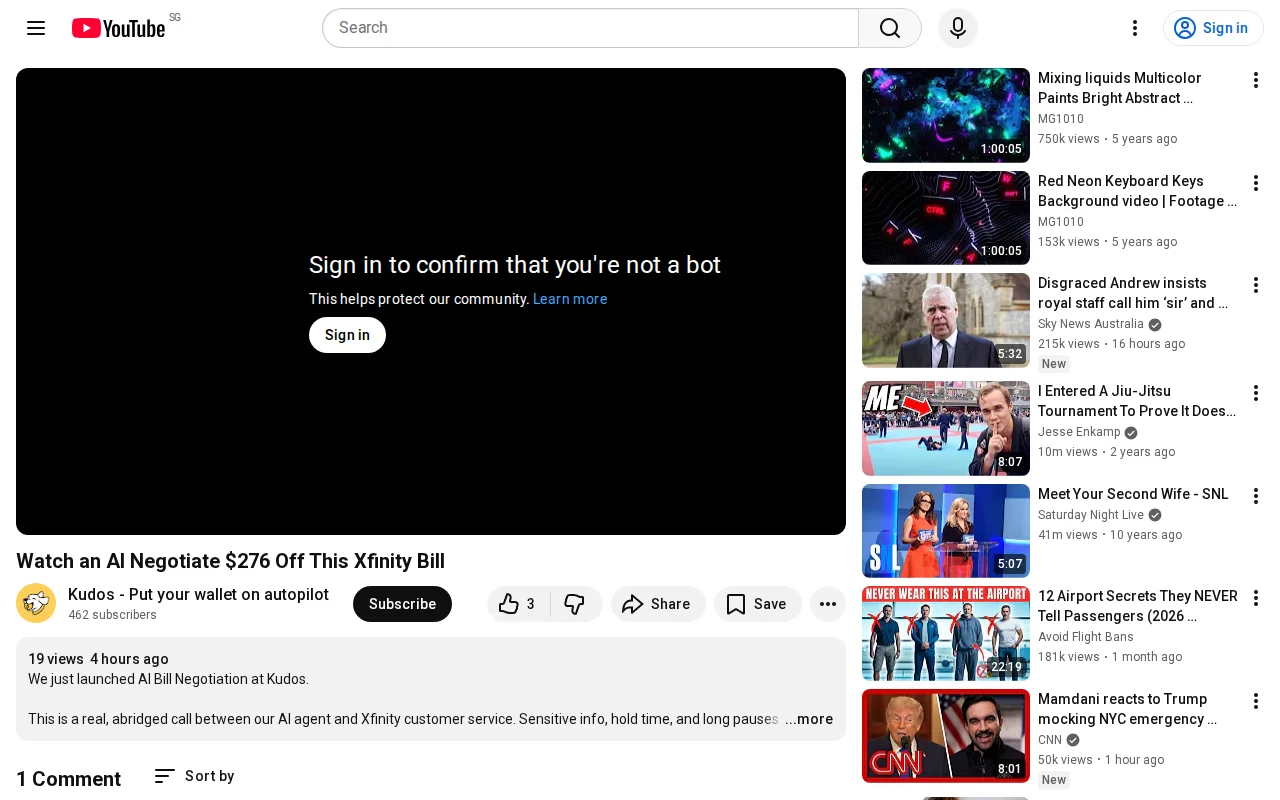Screen dimensions: 1280x800
Task: Open more actions ellipsis below video
Action: (x=828, y=604)
